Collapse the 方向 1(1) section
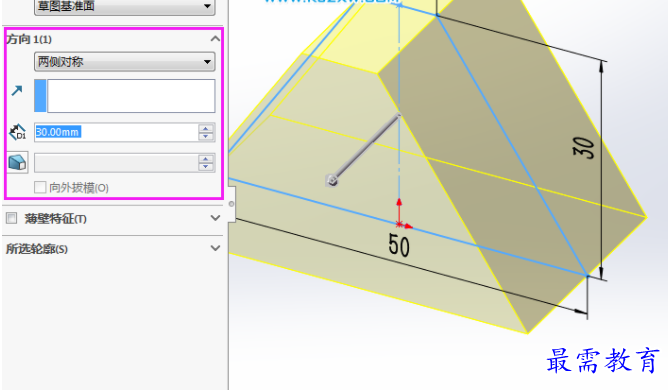 (x=215, y=39)
